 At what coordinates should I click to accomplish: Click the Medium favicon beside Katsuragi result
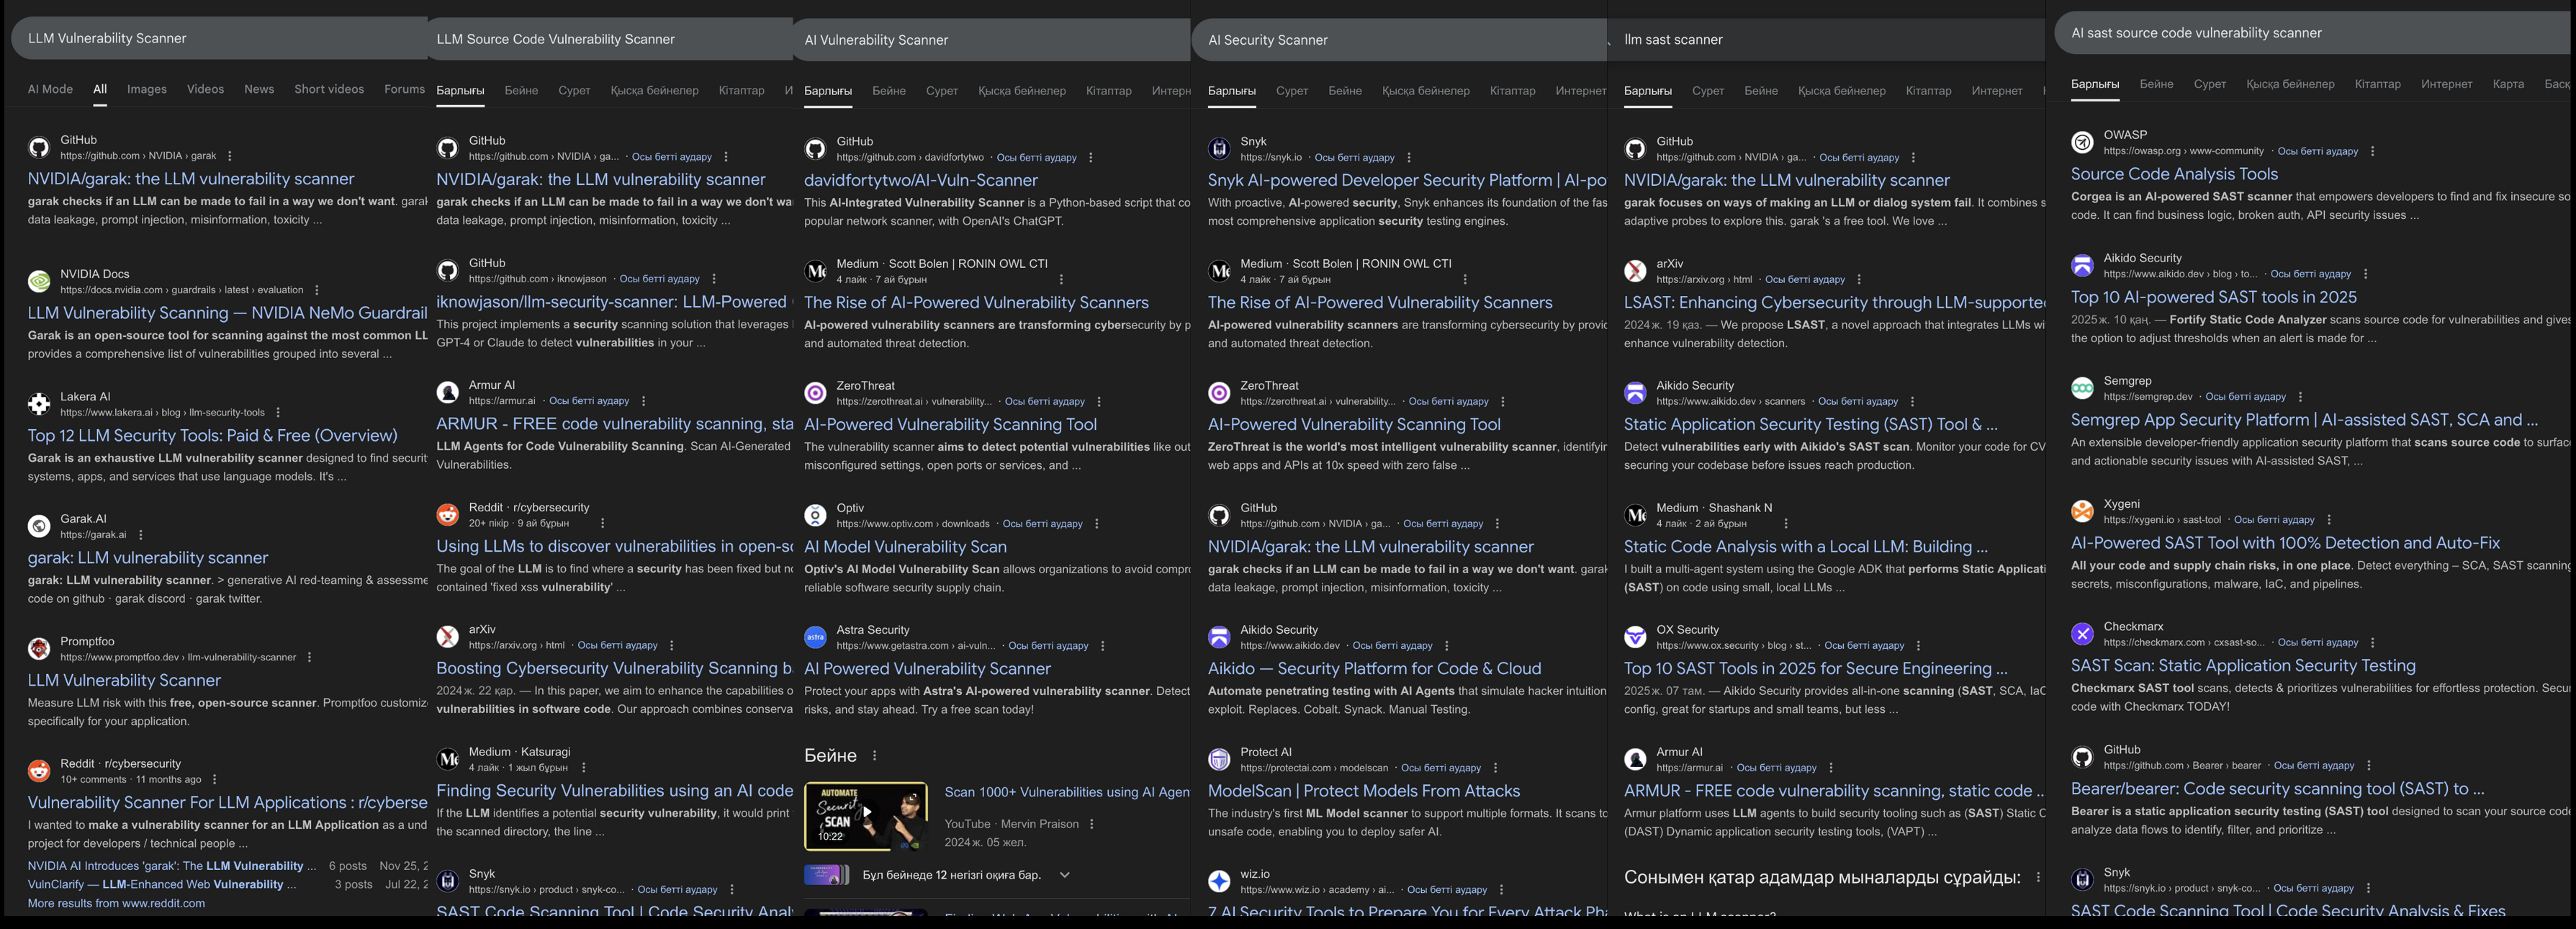coord(448,759)
